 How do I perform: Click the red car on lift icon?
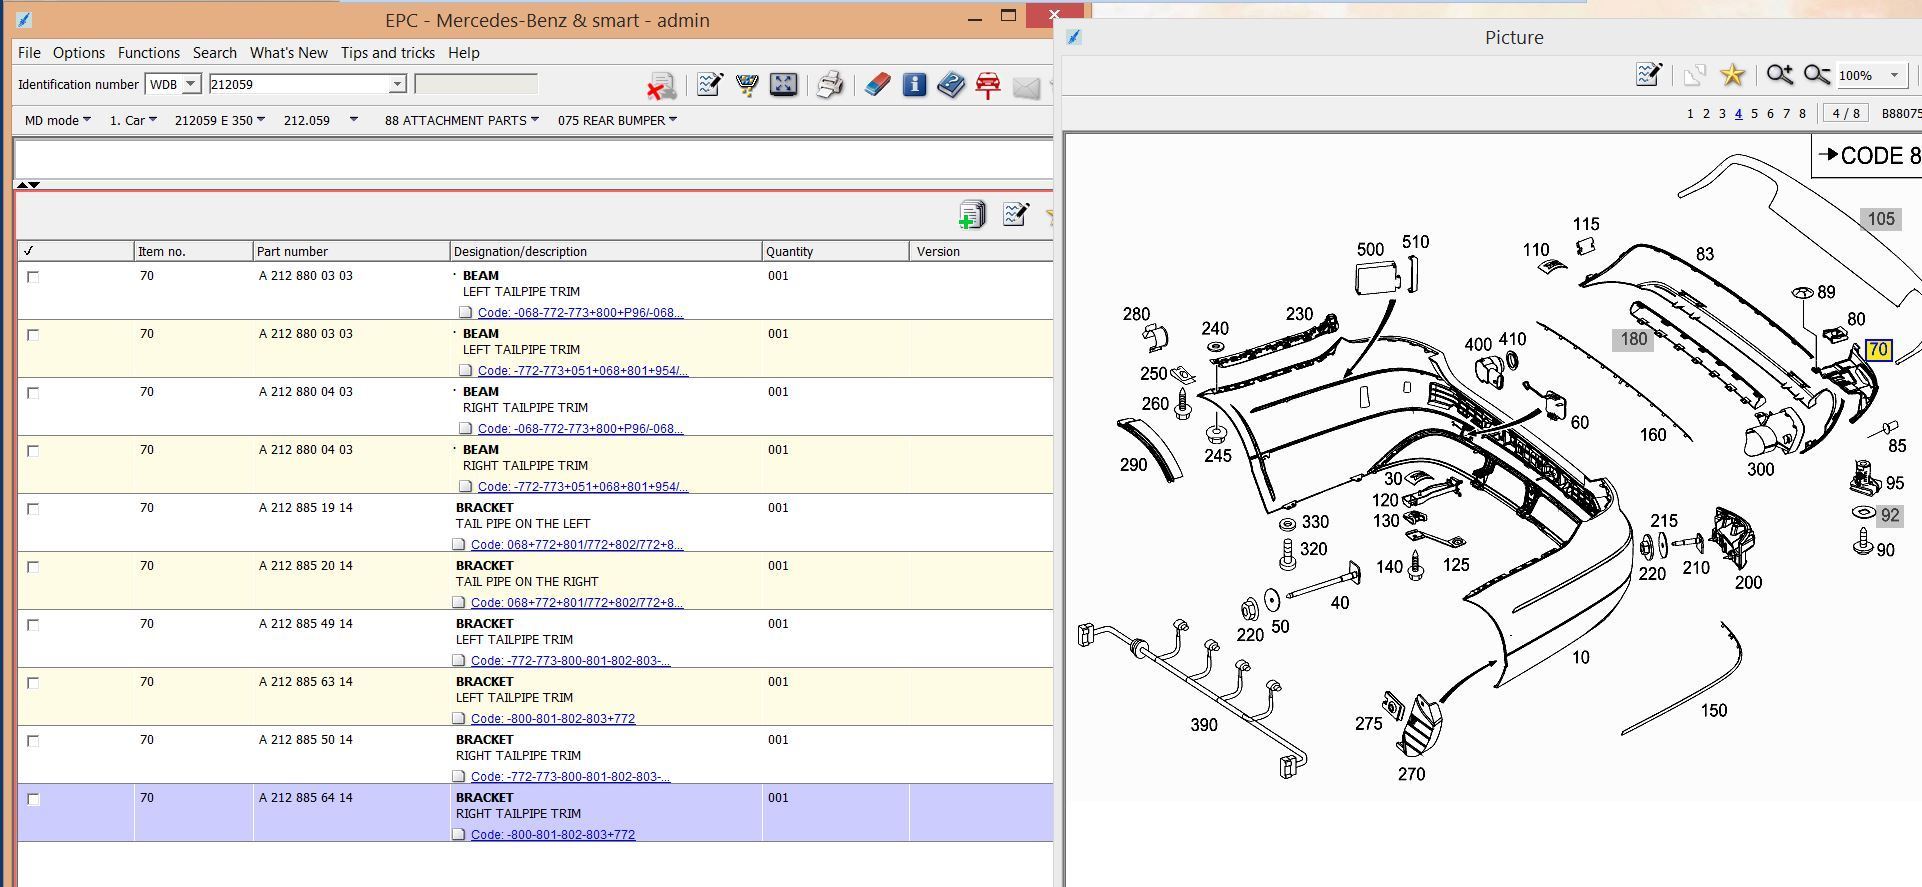988,85
